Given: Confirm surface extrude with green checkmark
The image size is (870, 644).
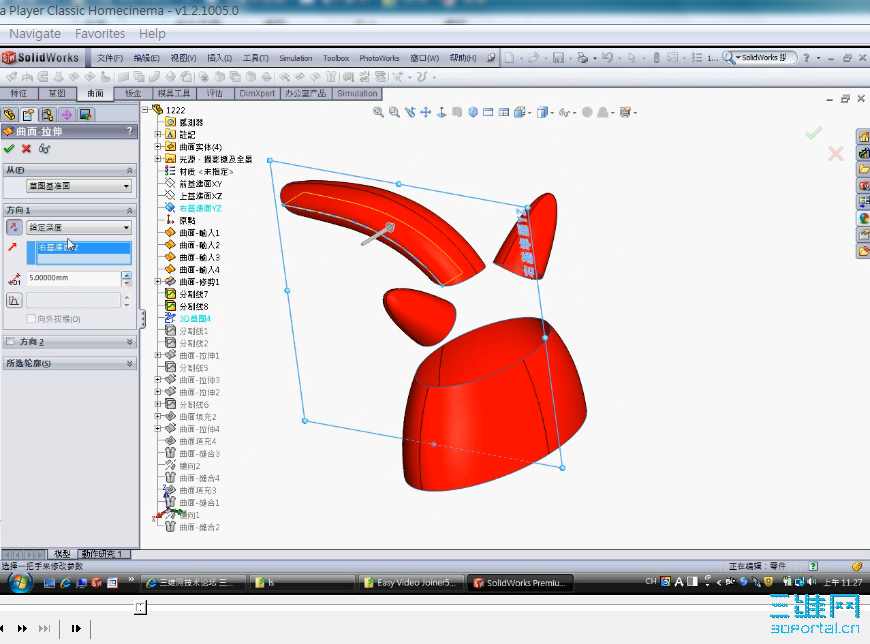Looking at the screenshot, I should pos(9,149).
